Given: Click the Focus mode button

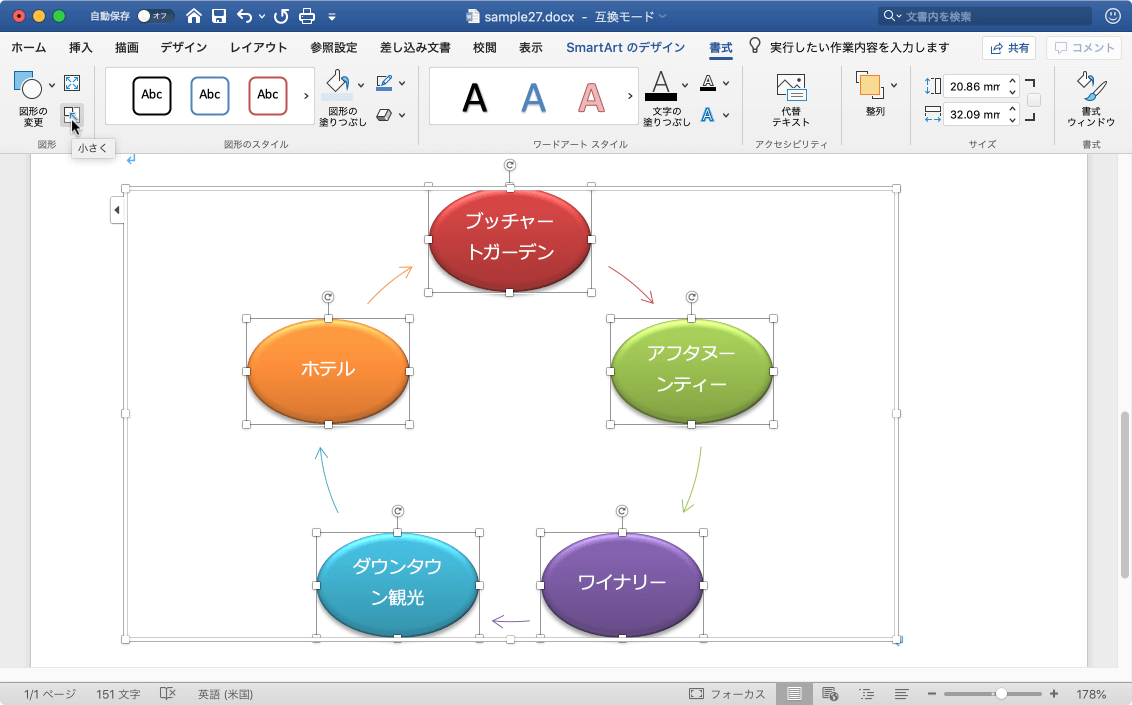Looking at the screenshot, I should 727,694.
